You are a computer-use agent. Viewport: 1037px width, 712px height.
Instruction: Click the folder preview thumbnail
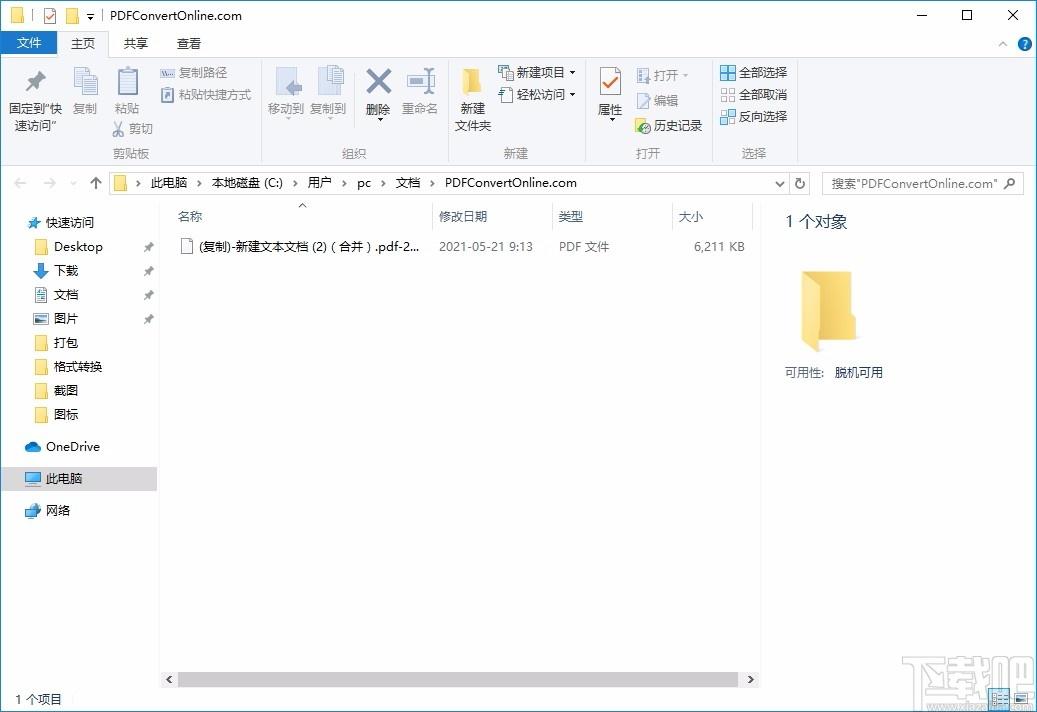click(828, 310)
